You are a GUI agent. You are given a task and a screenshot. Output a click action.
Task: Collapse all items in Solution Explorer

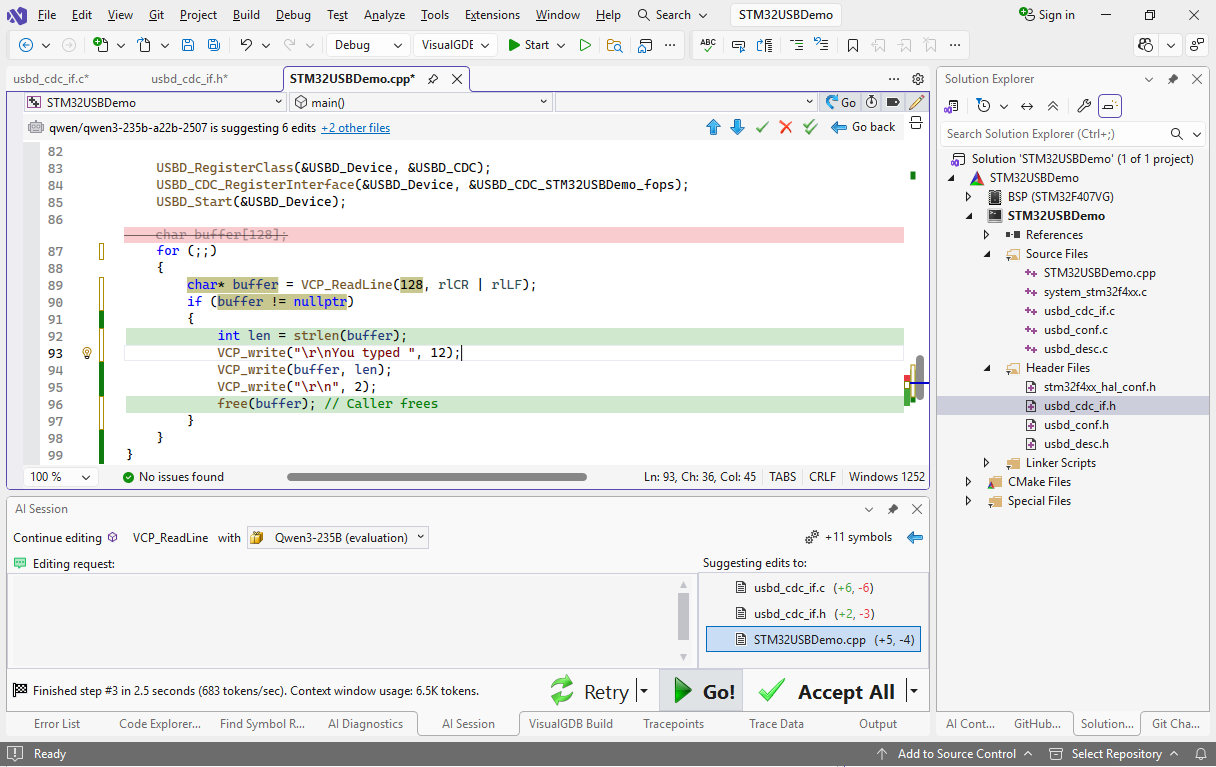coord(1053,106)
